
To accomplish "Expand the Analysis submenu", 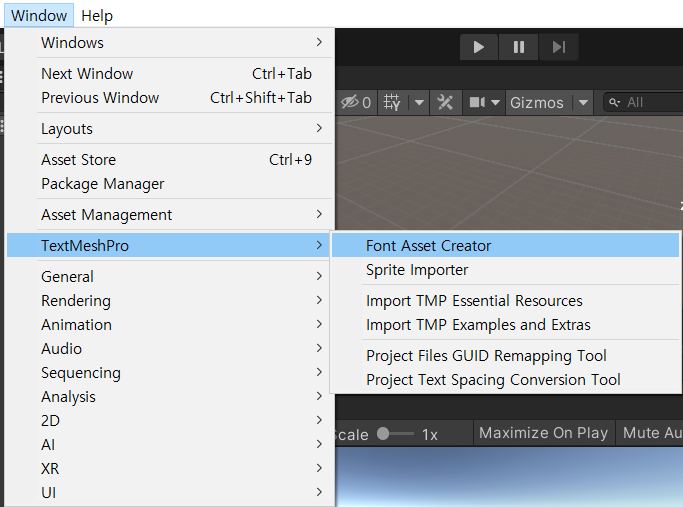I will (170, 396).
